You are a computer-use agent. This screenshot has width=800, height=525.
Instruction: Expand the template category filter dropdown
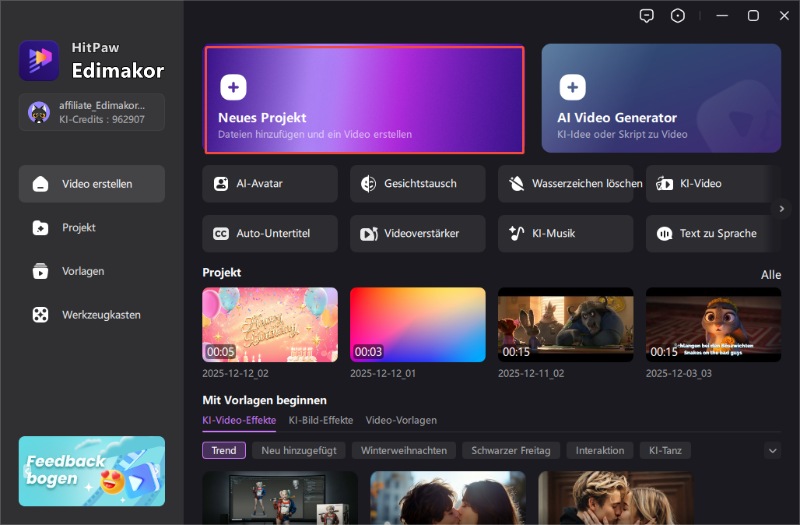click(772, 451)
